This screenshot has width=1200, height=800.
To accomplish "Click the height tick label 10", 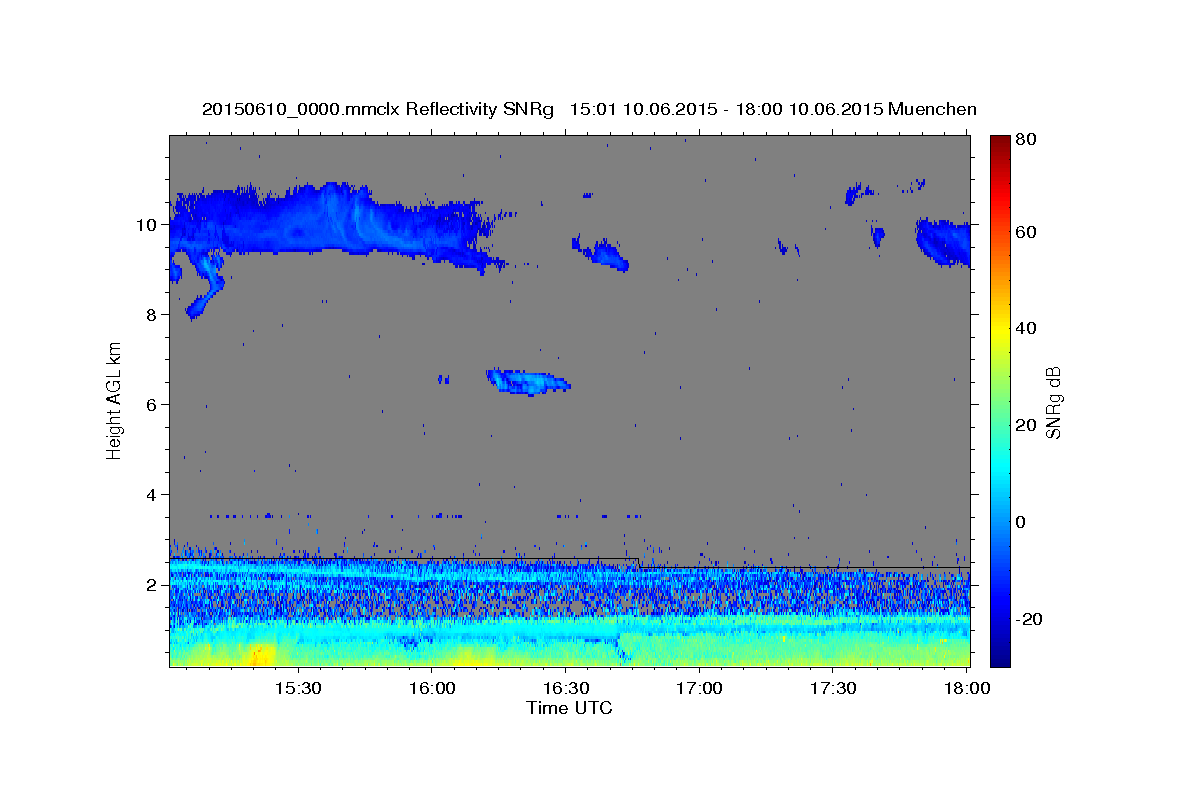I will pyautogui.click(x=145, y=225).
